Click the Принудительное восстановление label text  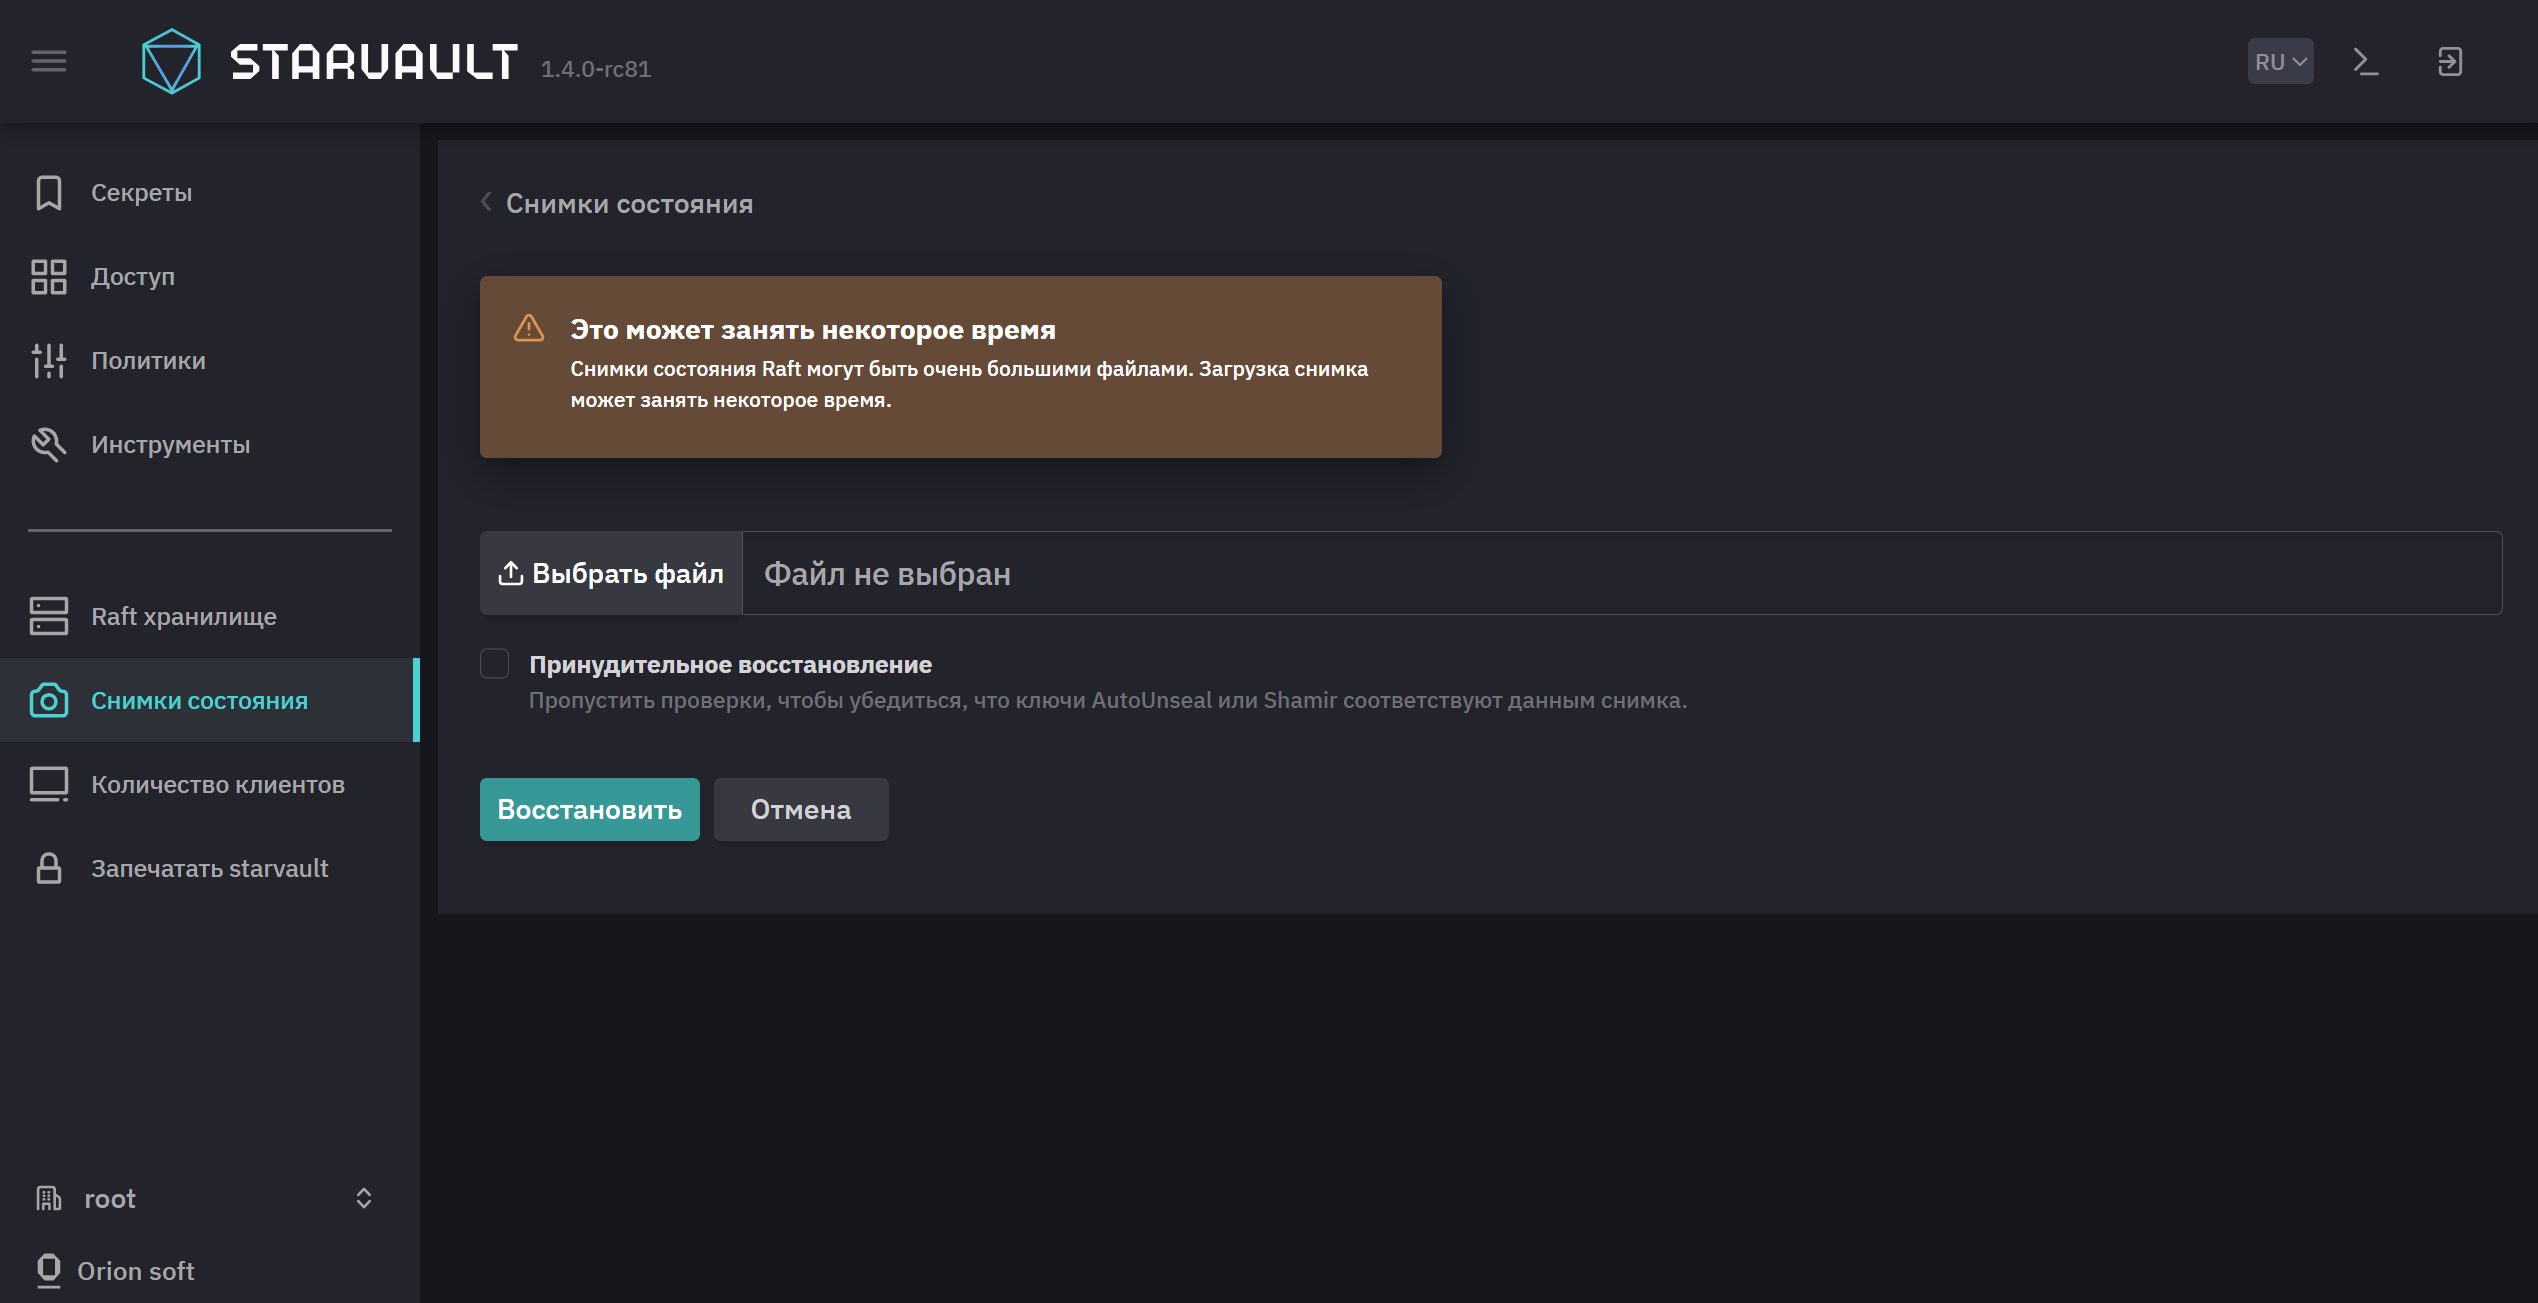[x=731, y=665]
